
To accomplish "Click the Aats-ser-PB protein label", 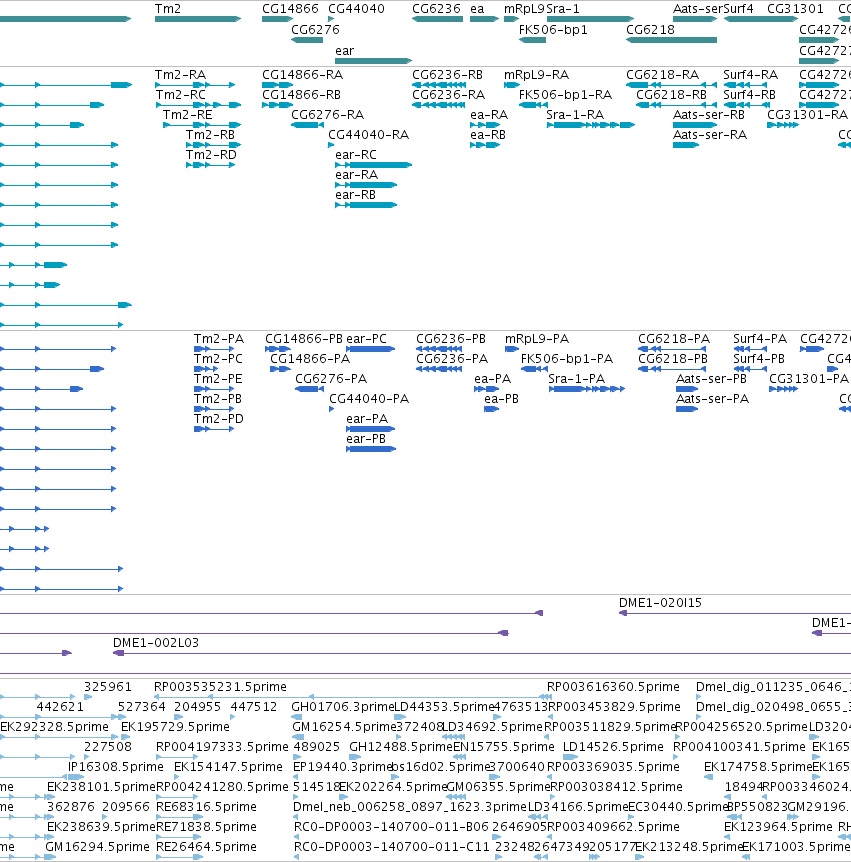I will coord(711,379).
